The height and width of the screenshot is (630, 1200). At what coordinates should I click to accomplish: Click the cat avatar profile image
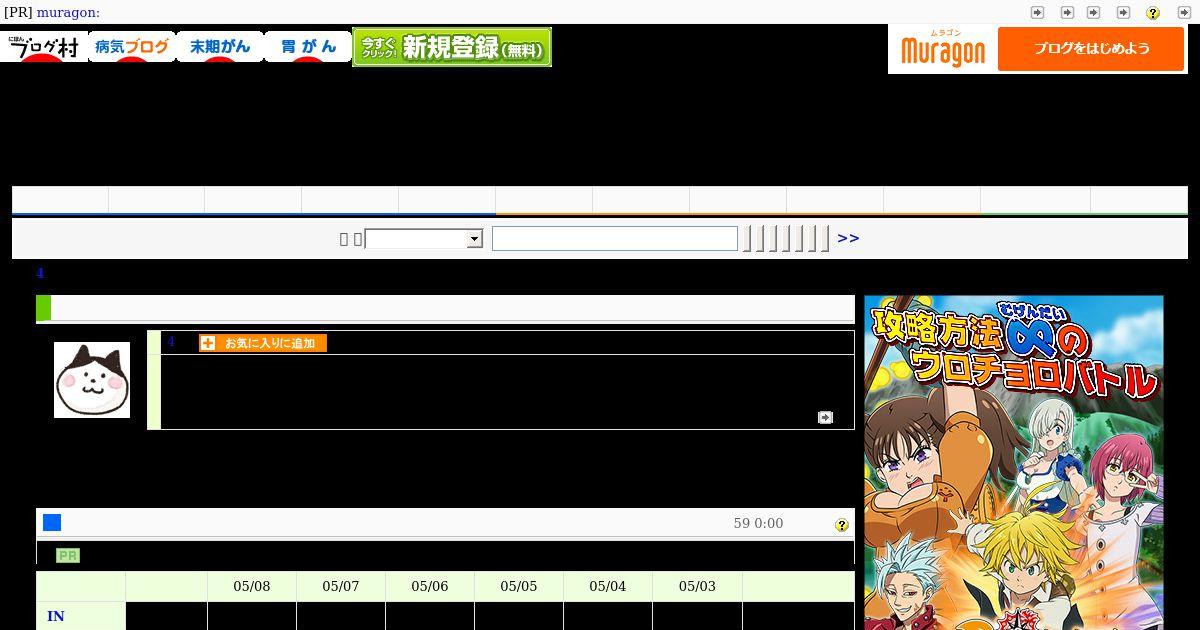[92, 380]
